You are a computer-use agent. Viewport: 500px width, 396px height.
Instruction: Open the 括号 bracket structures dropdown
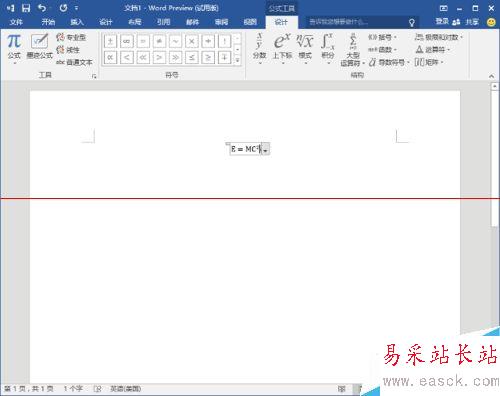[x=383, y=37]
